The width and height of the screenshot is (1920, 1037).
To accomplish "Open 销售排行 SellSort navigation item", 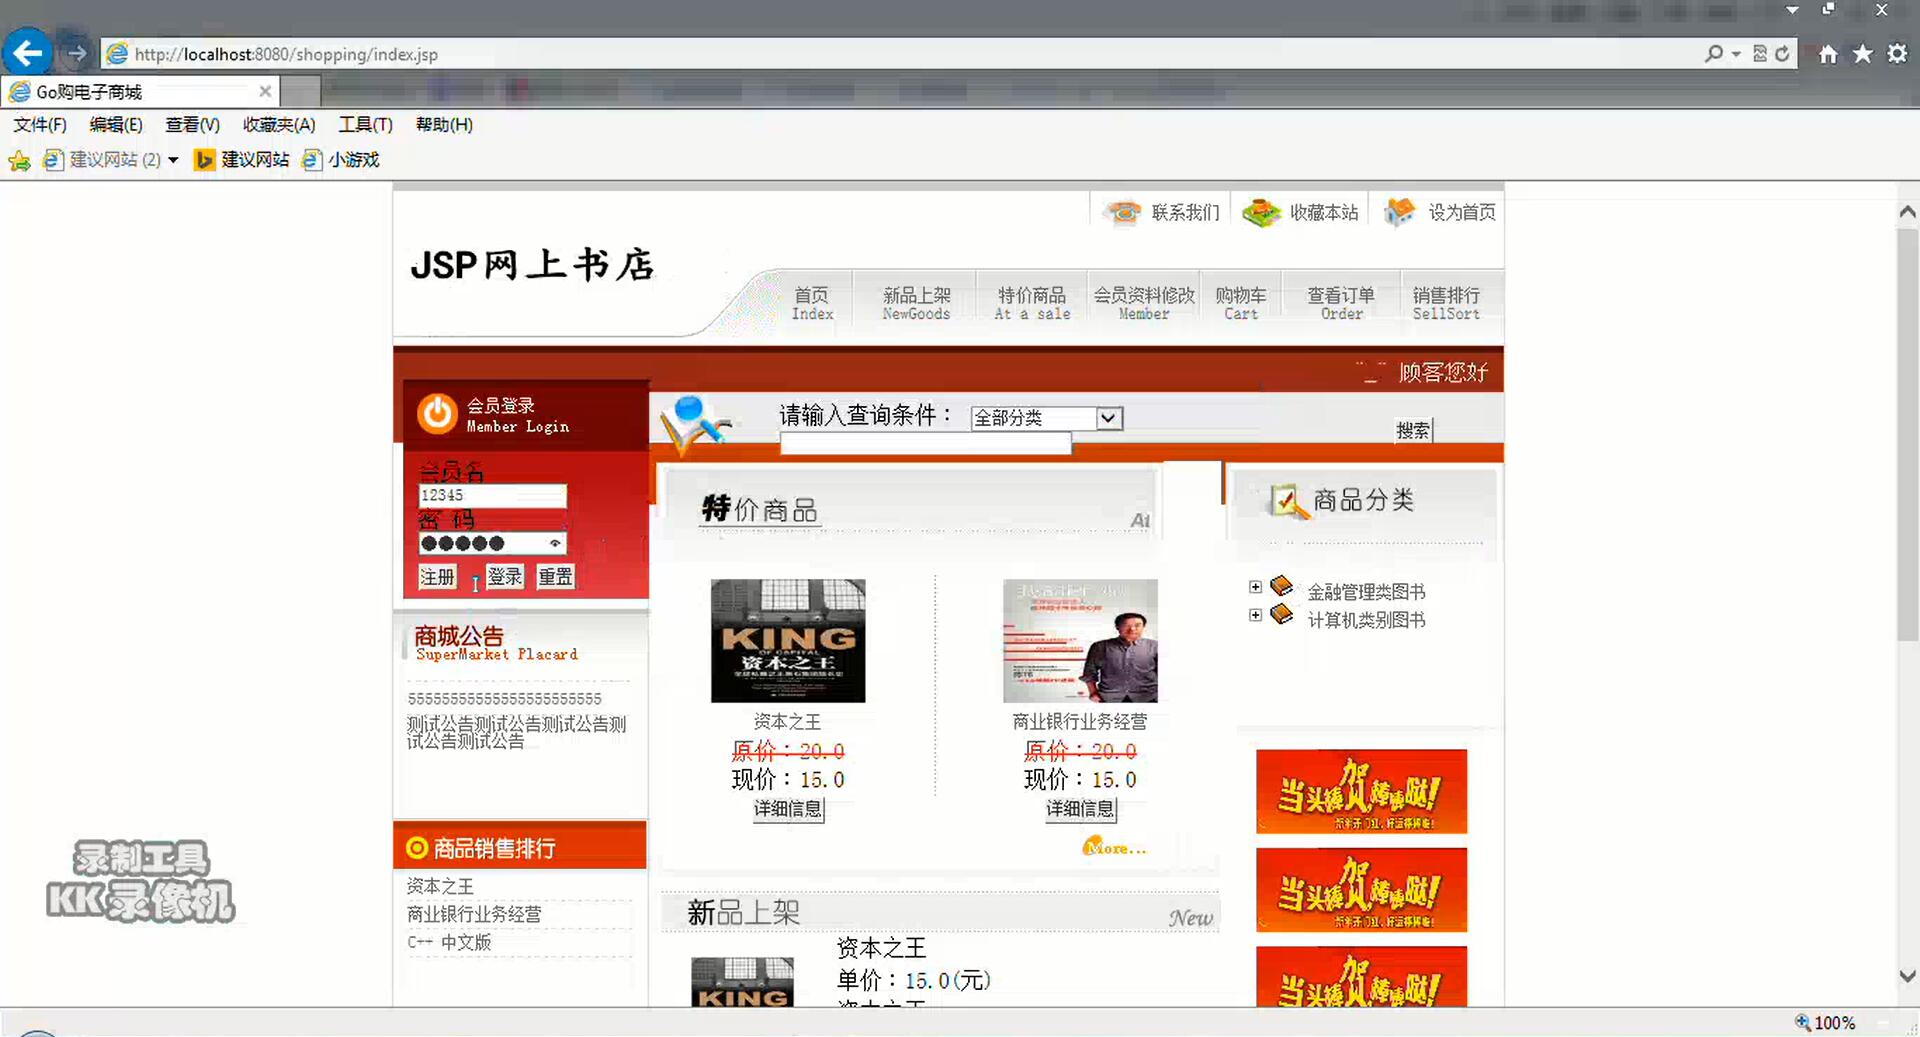I will pyautogui.click(x=1446, y=303).
